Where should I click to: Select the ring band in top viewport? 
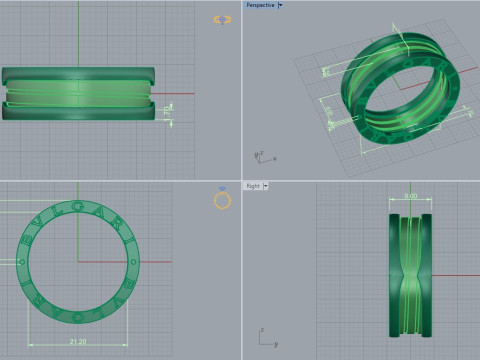point(78,94)
